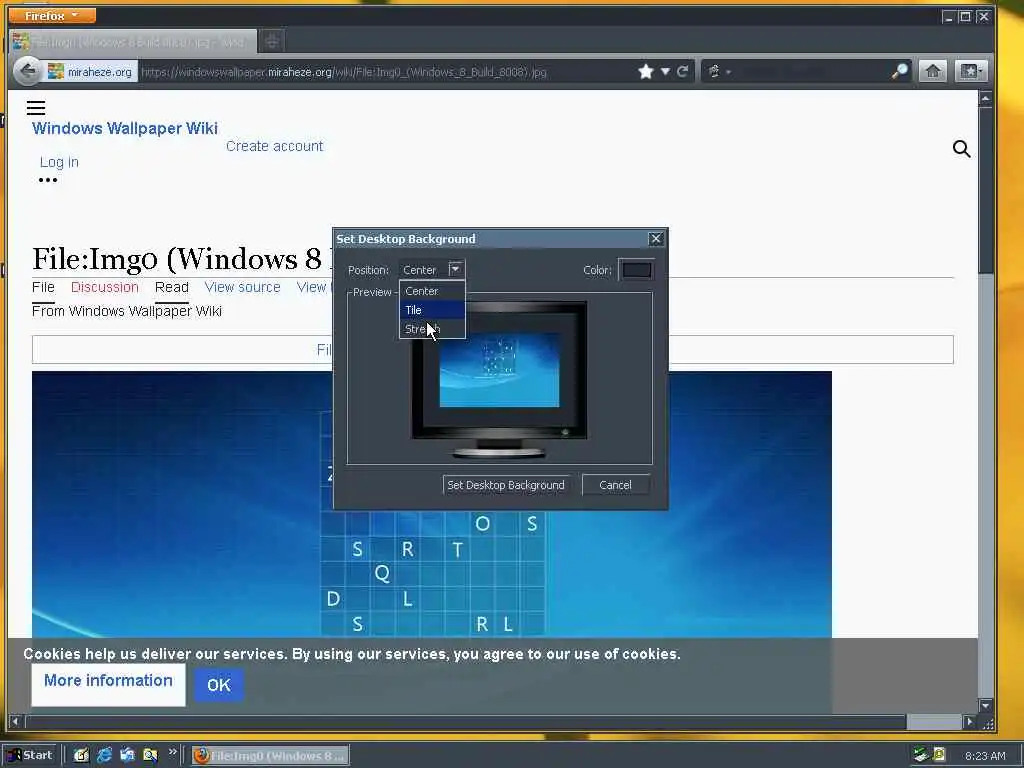Select the Read view tab
1024x768 pixels.
172,287
